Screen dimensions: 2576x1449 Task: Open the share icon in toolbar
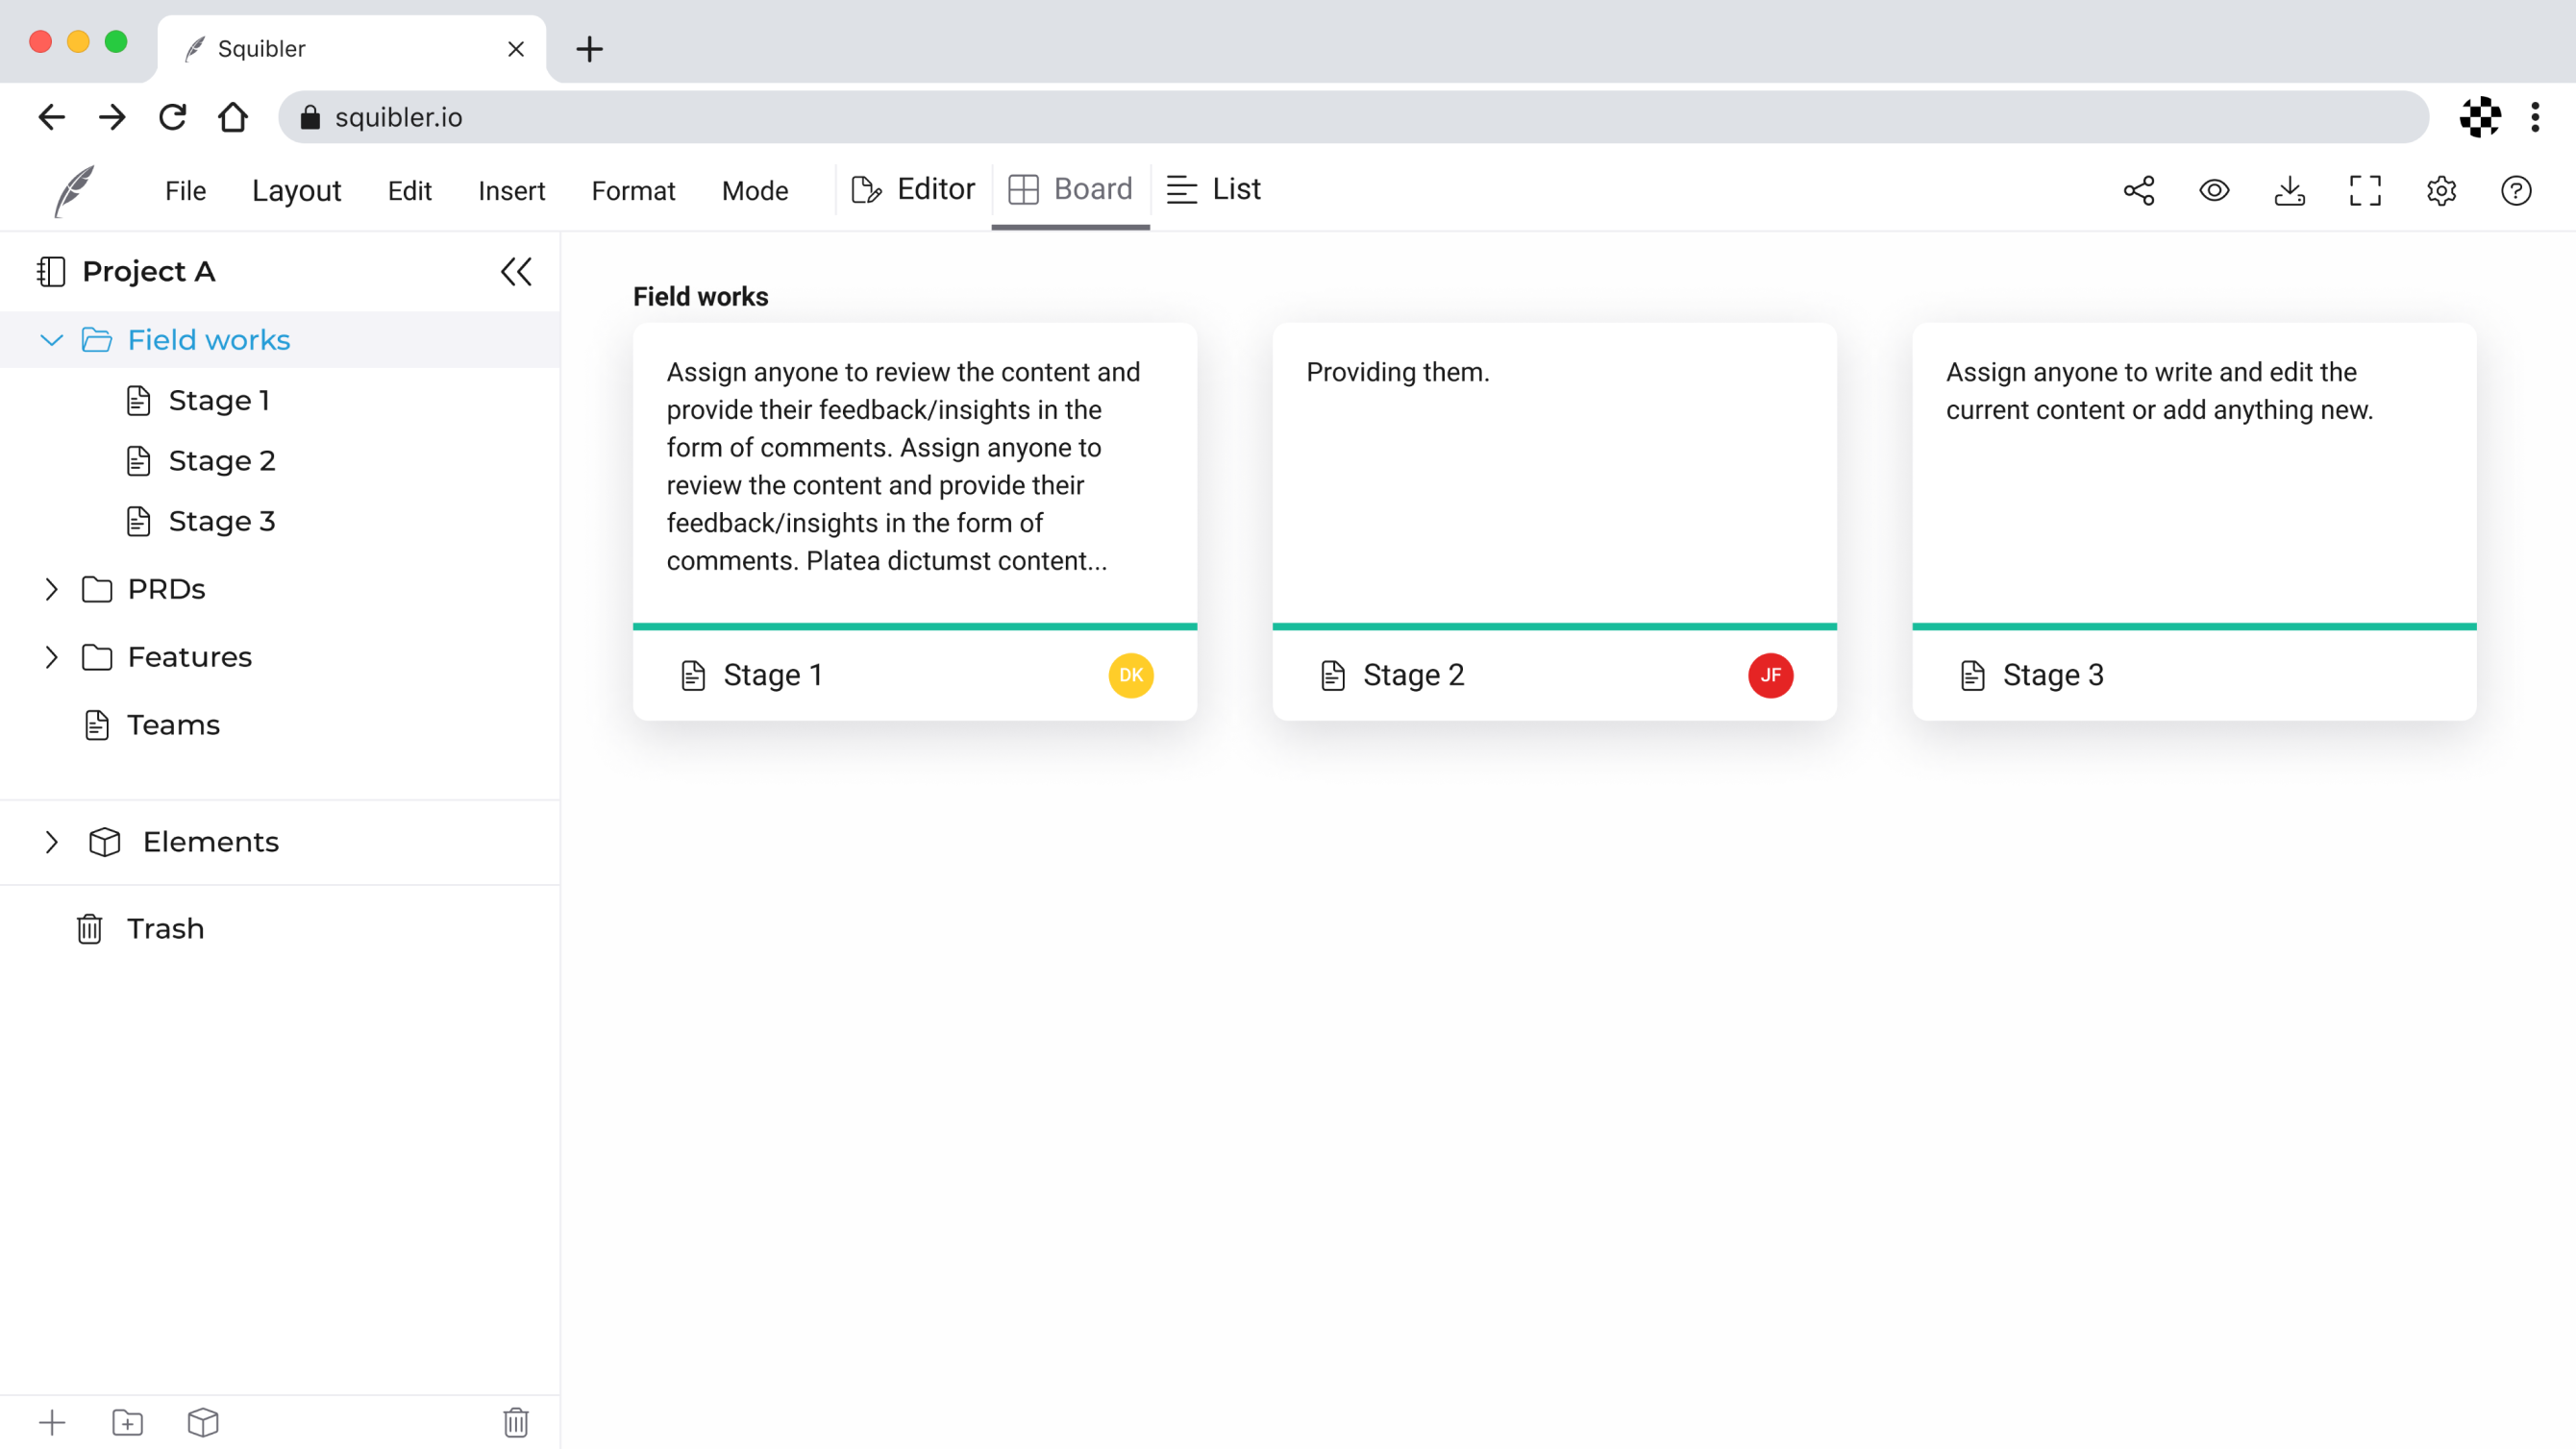[x=2139, y=190]
